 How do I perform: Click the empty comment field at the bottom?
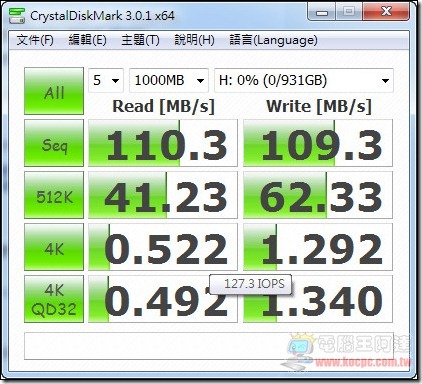209,346
